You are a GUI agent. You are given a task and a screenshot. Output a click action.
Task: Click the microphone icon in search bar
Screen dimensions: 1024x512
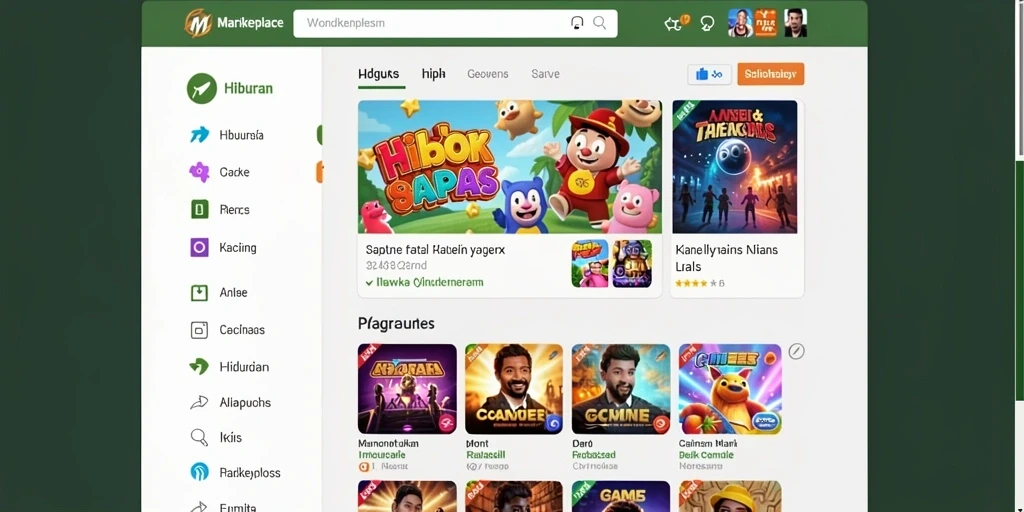[577, 23]
